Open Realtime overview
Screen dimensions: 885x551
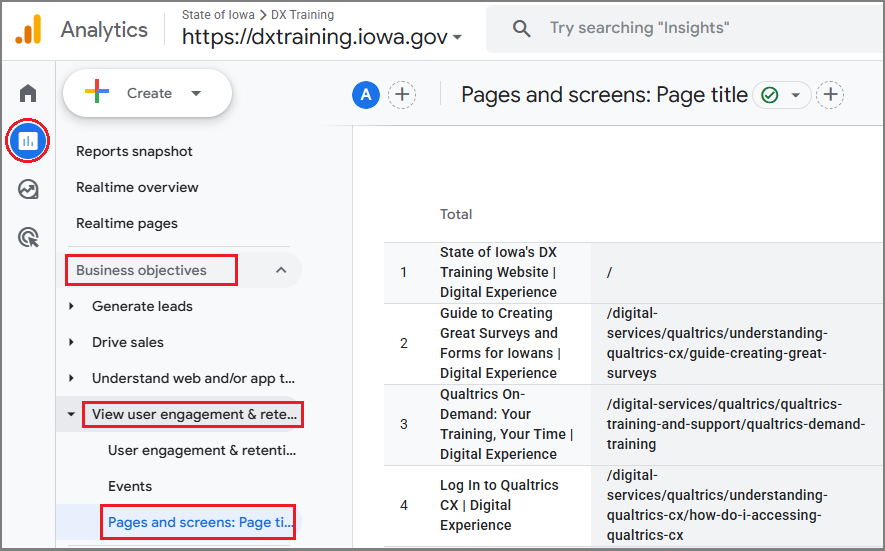137,187
